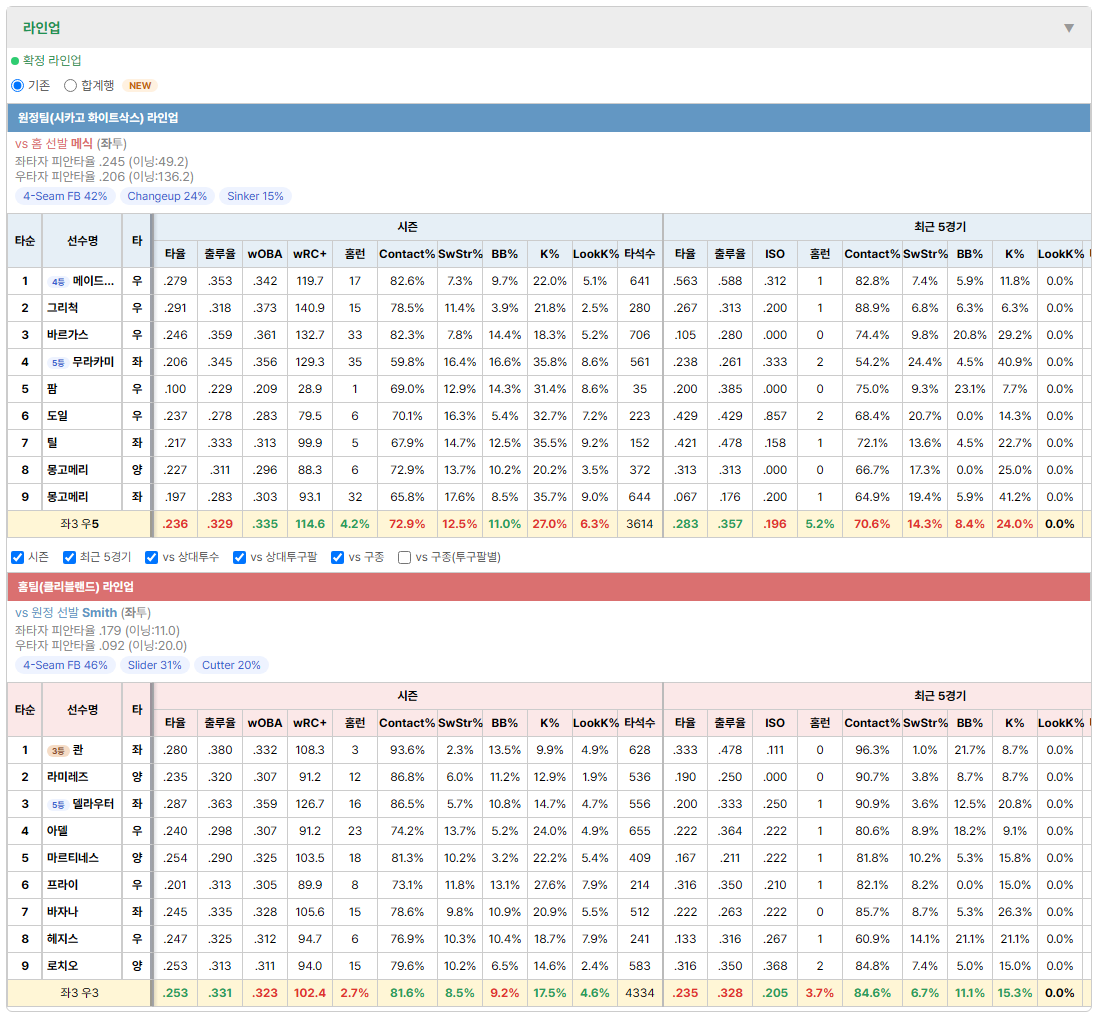
Task: Click the 좌3 우3 summary row label
Action: 79,993
